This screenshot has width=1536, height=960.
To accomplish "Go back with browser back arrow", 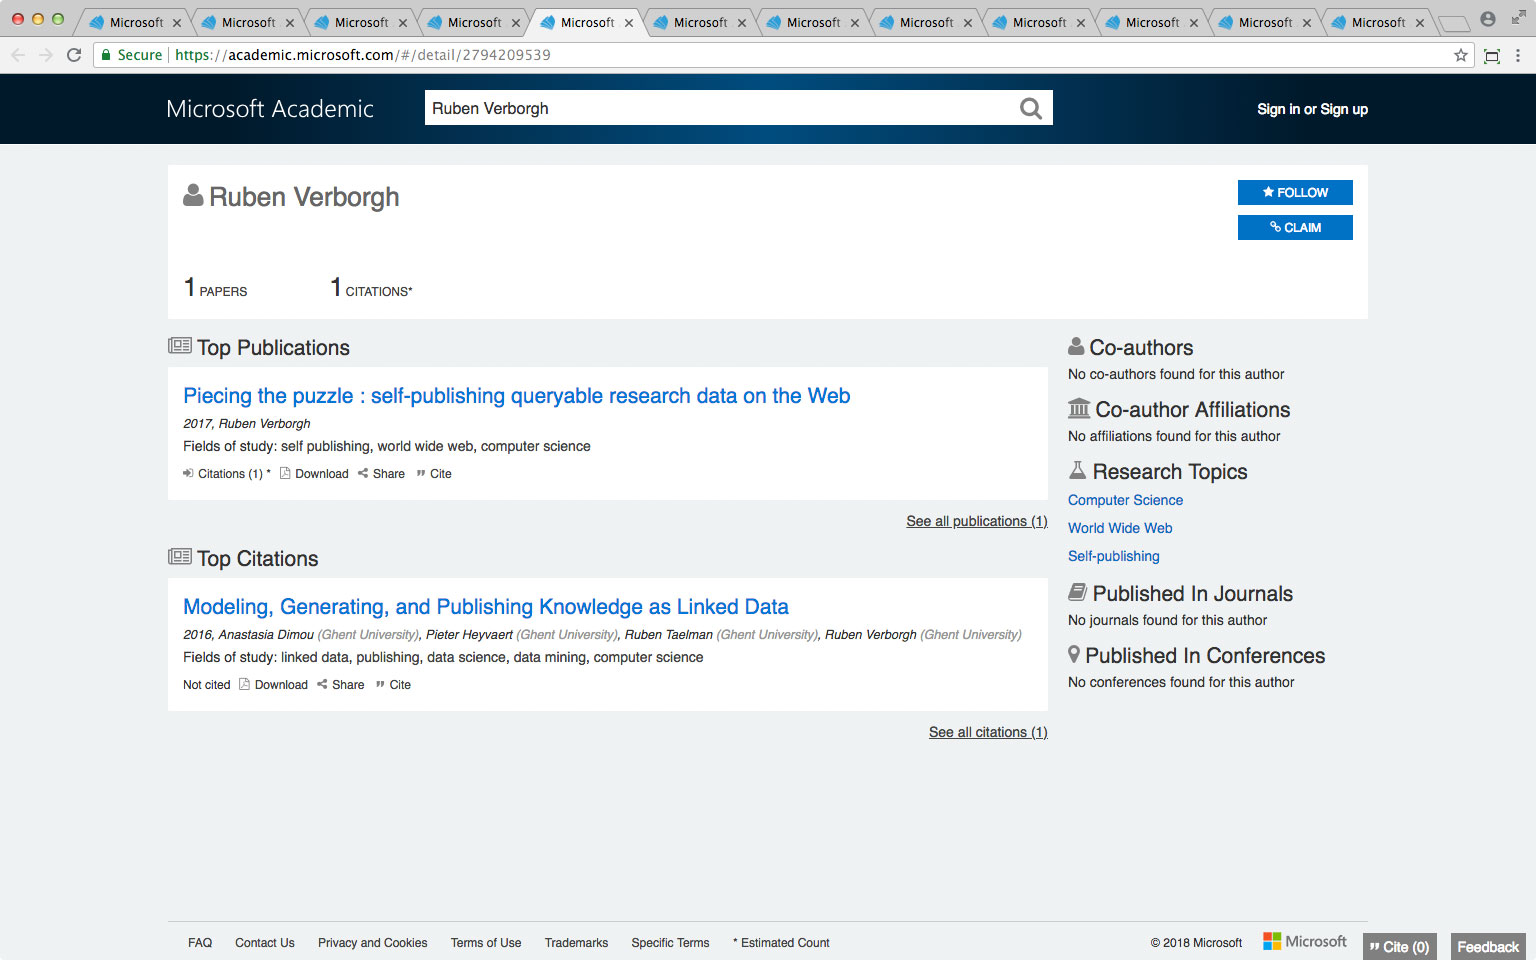I will (18, 55).
